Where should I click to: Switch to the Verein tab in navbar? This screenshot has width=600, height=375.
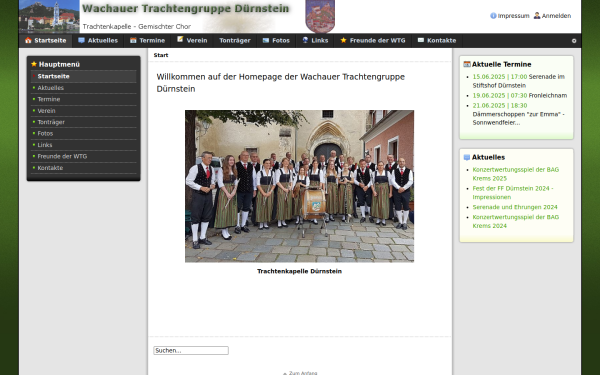[x=192, y=41]
